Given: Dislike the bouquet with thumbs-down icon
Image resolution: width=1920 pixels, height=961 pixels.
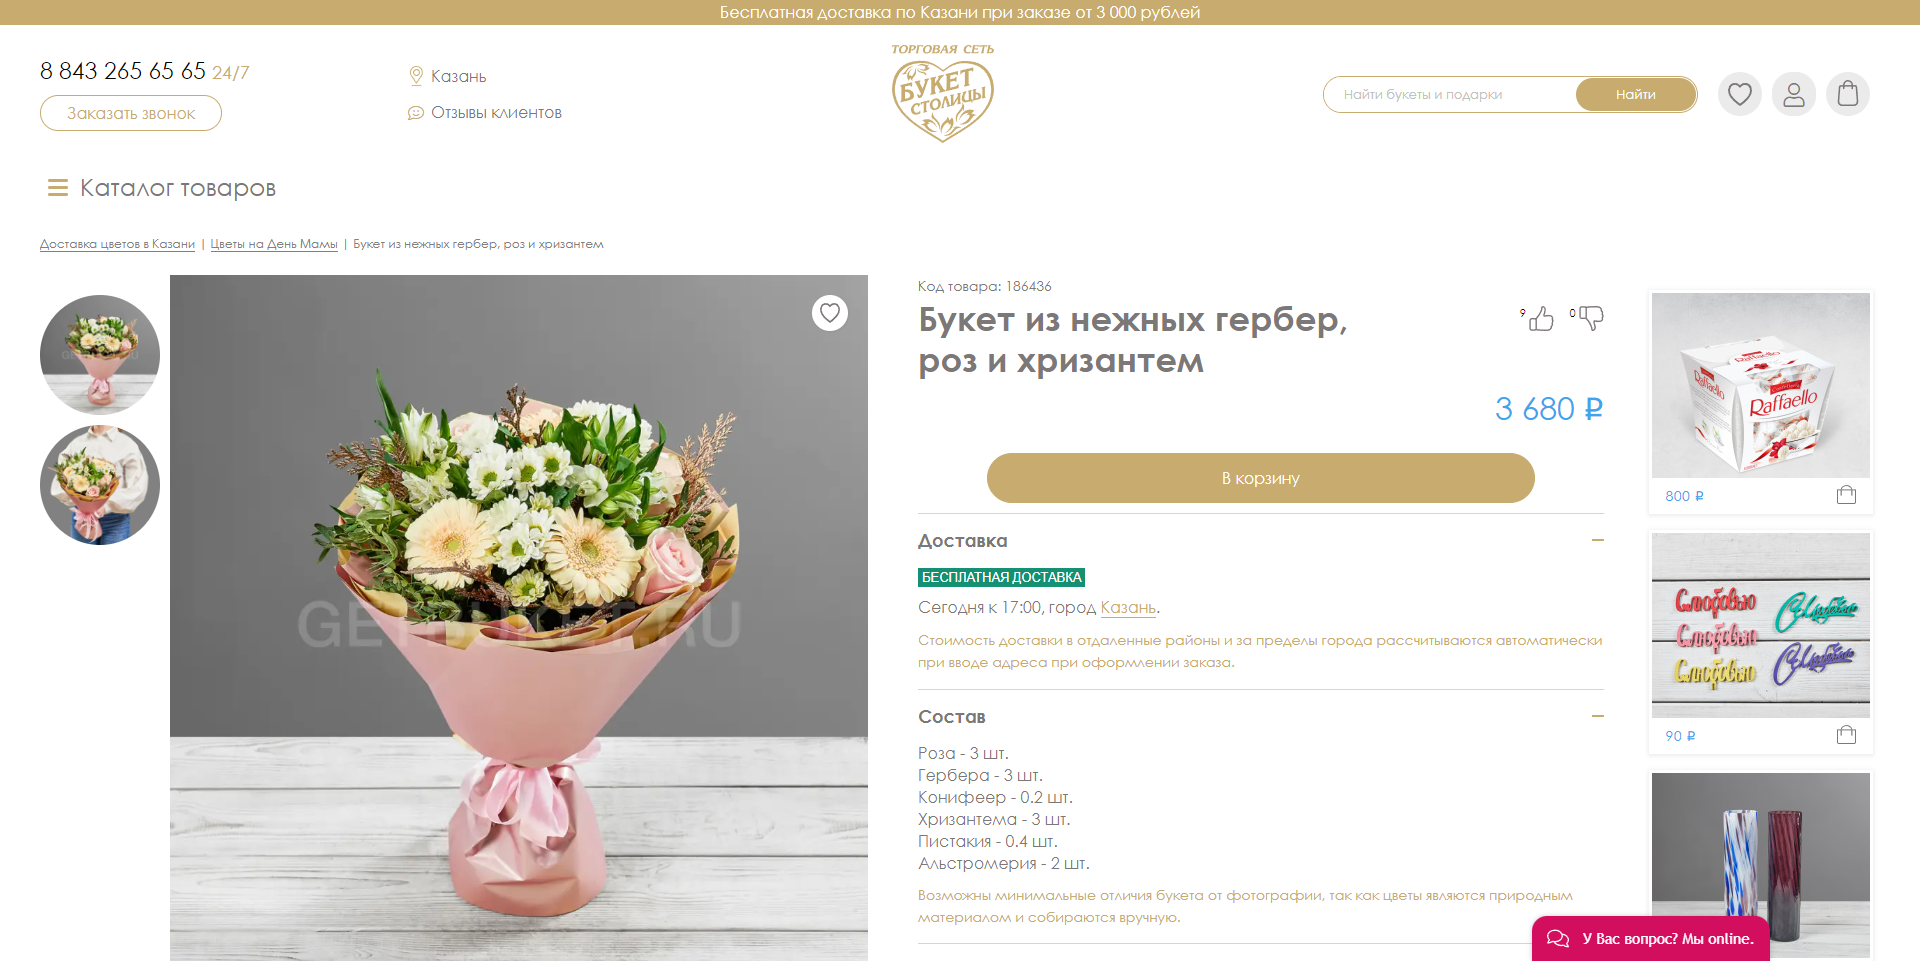Looking at the screenshot, I should pyautogui.click(x=1590, y=318).
